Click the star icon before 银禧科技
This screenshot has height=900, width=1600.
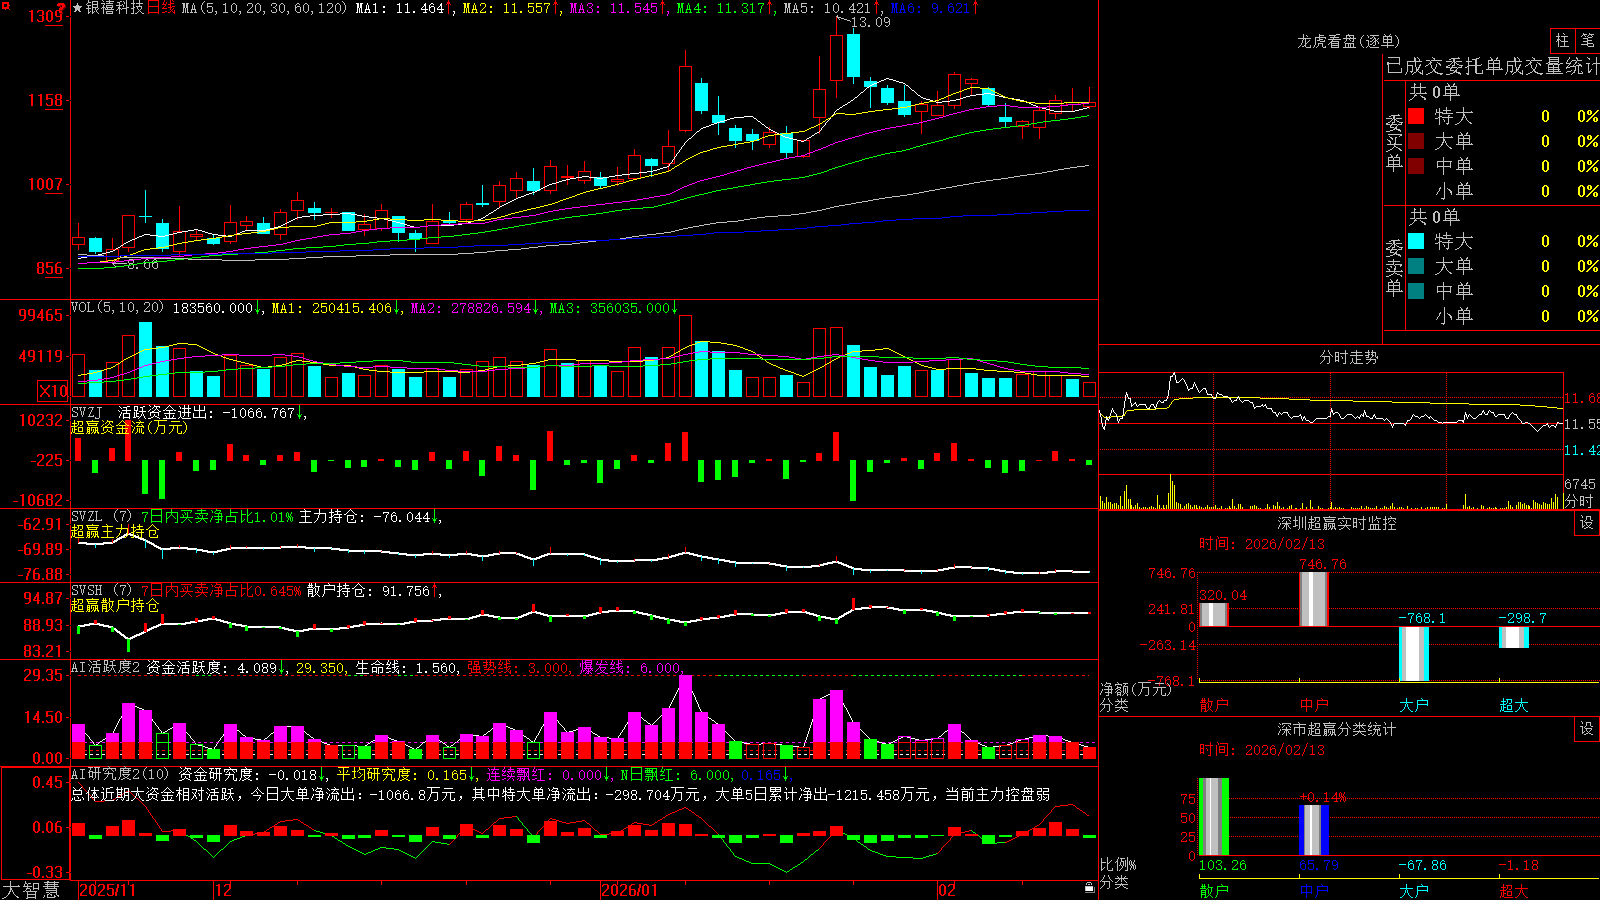tap(78, 8)
